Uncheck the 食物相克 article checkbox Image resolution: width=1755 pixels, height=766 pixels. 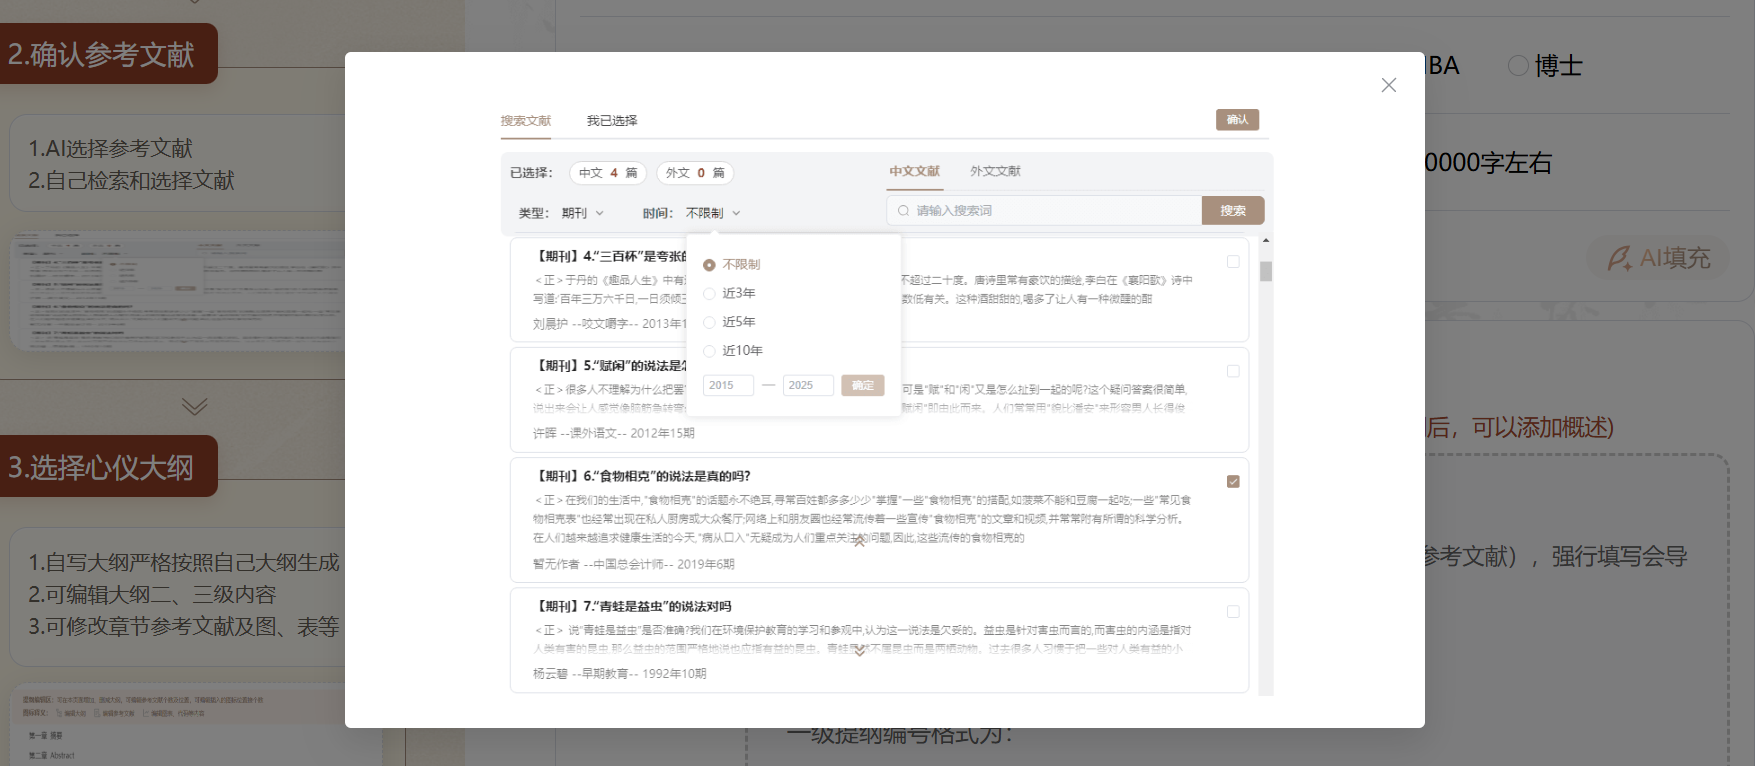coord(1233,481)
